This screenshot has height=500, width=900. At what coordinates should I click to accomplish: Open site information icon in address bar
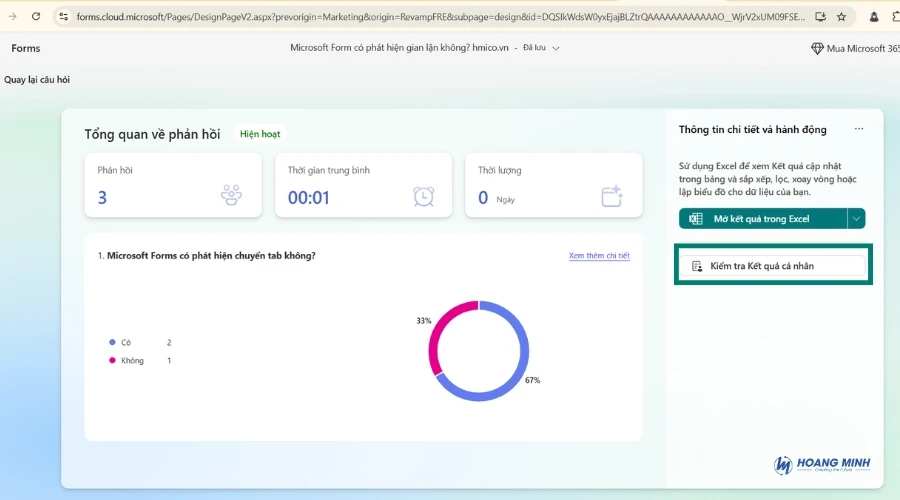click(64, 17)
